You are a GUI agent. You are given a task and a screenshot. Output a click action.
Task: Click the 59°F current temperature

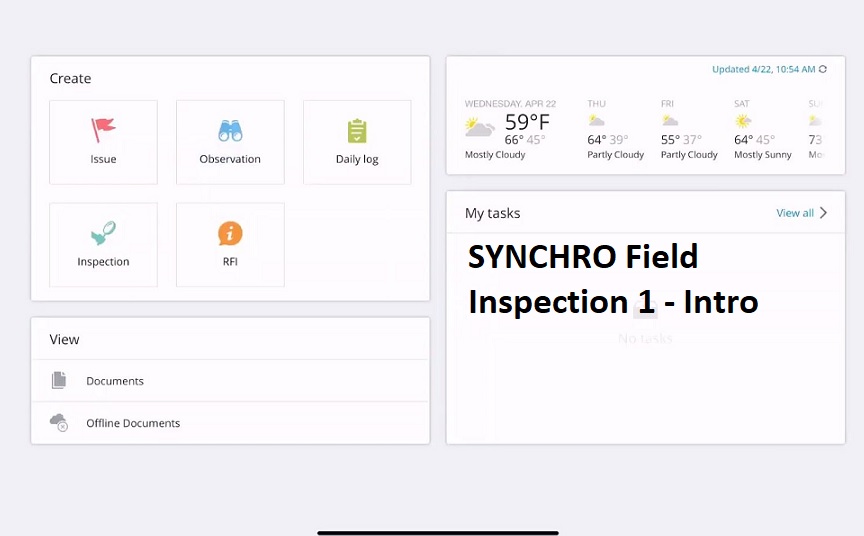(527, 122)
